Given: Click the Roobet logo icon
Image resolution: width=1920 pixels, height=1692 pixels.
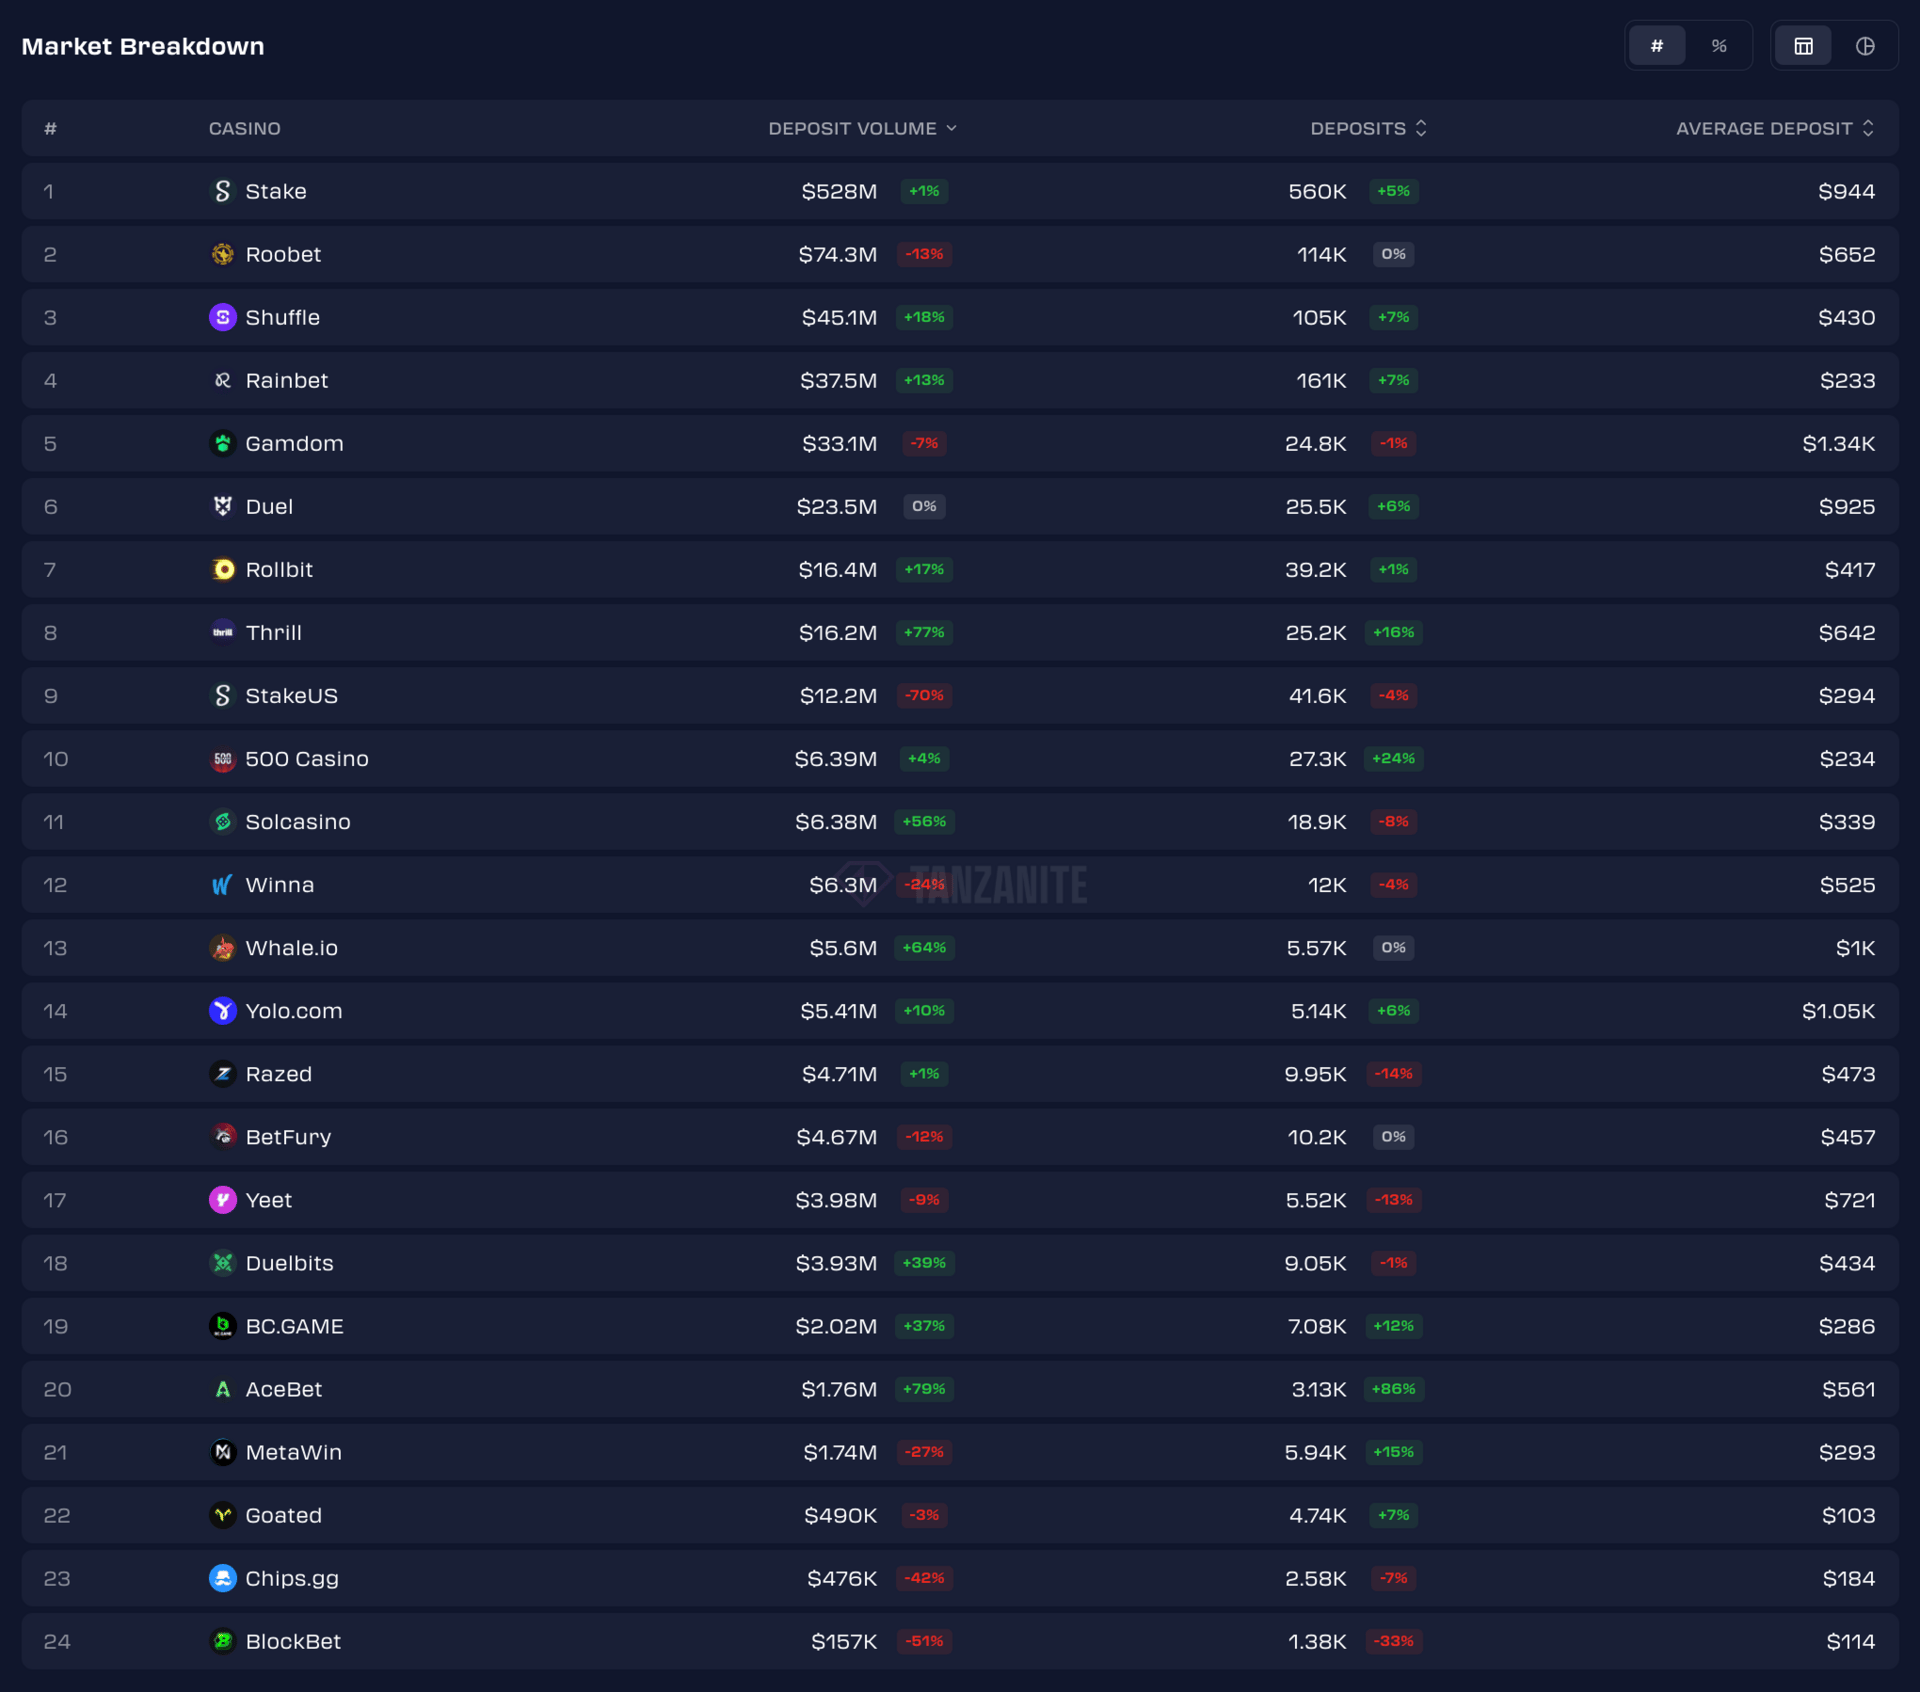Looking at the screenshot, I should (x=222, y=254).
